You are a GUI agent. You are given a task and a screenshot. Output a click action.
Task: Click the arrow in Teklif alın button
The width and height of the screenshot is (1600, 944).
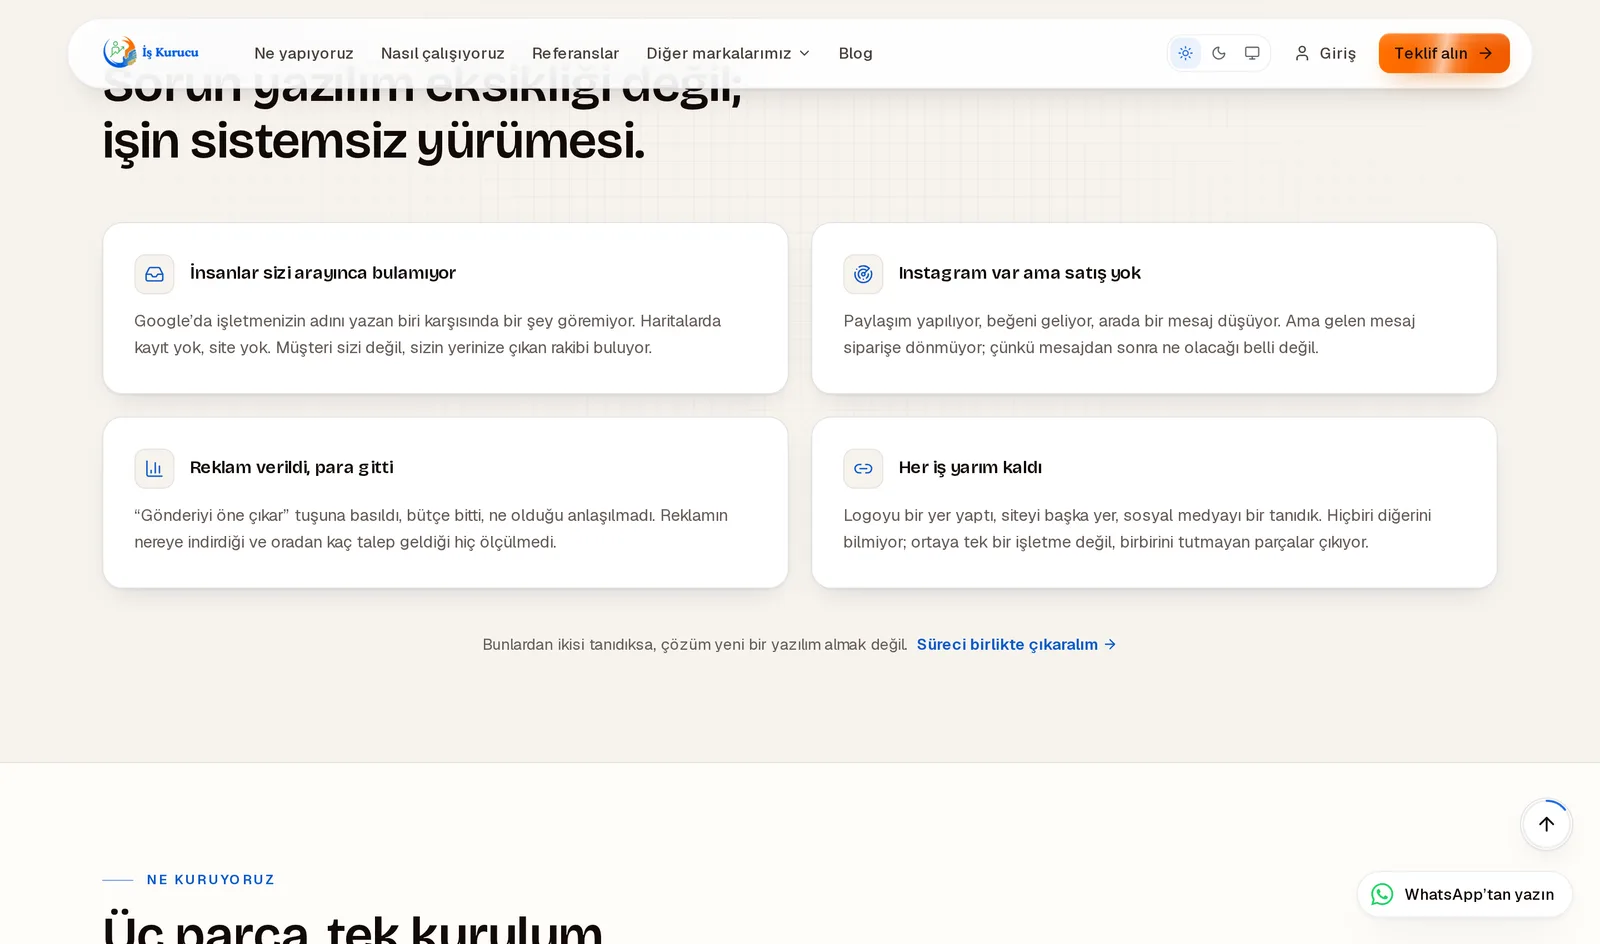[x=1486, y=53]
